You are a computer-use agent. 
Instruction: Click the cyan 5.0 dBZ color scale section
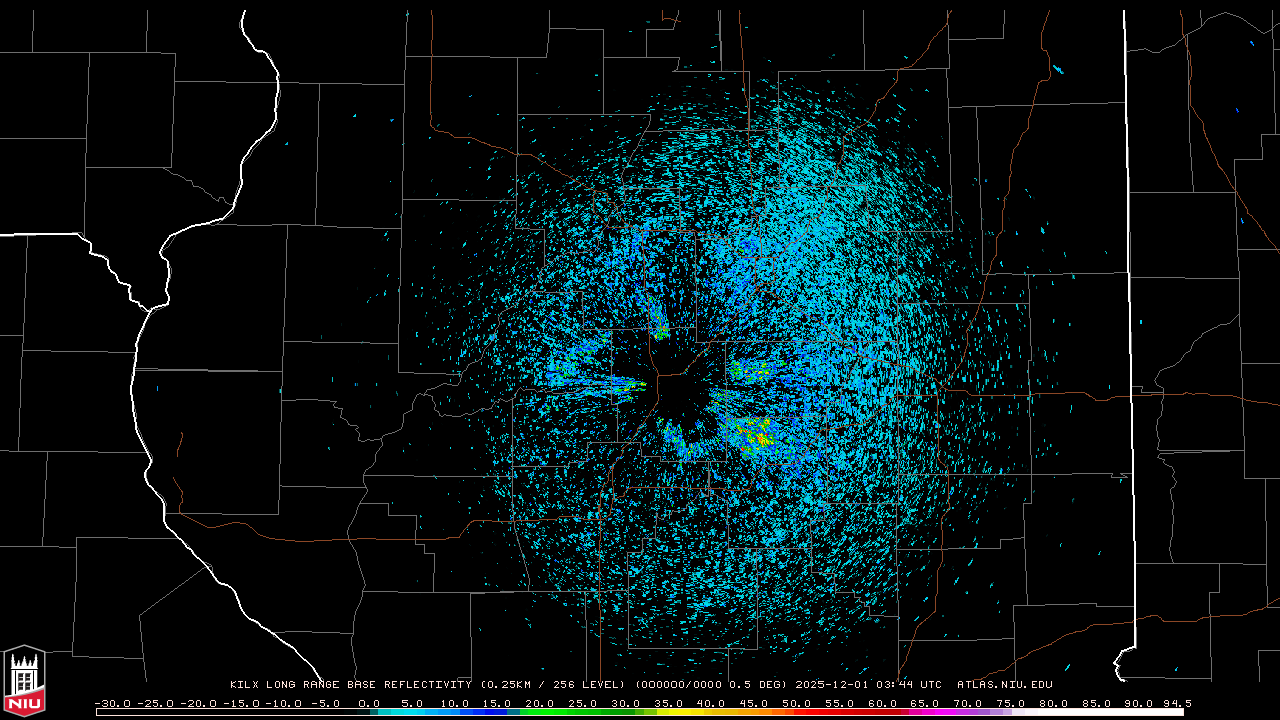point(412,712)
